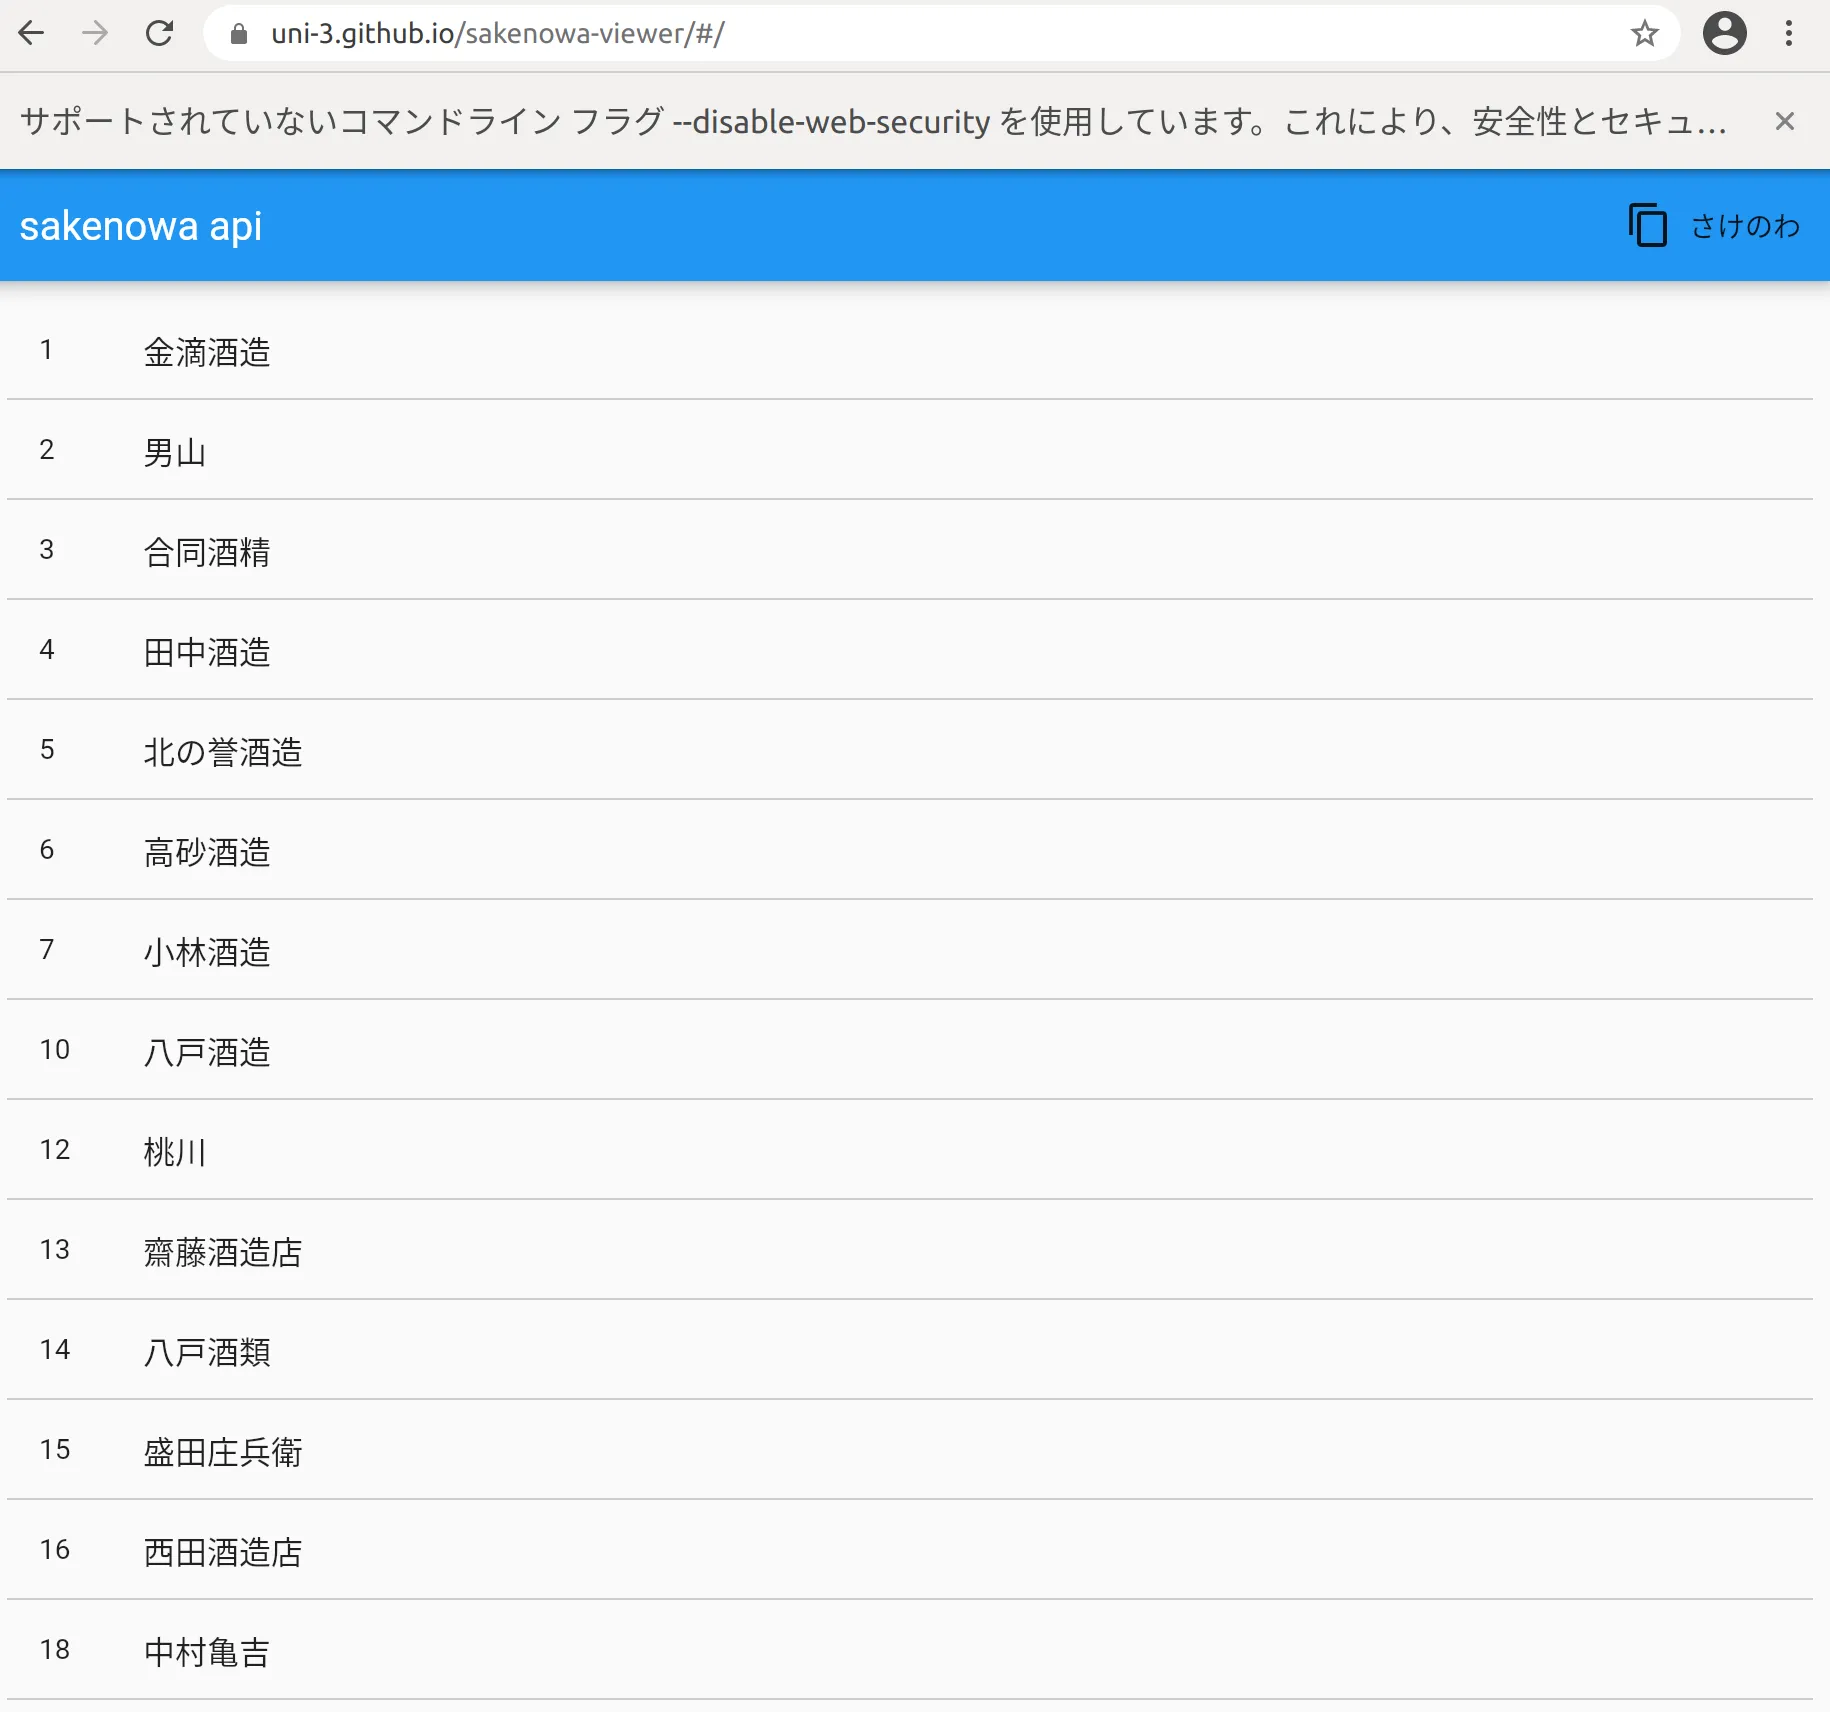Click the lock icon in address bar
The width and height of the screenshot is (1830, 1712).
238,34
